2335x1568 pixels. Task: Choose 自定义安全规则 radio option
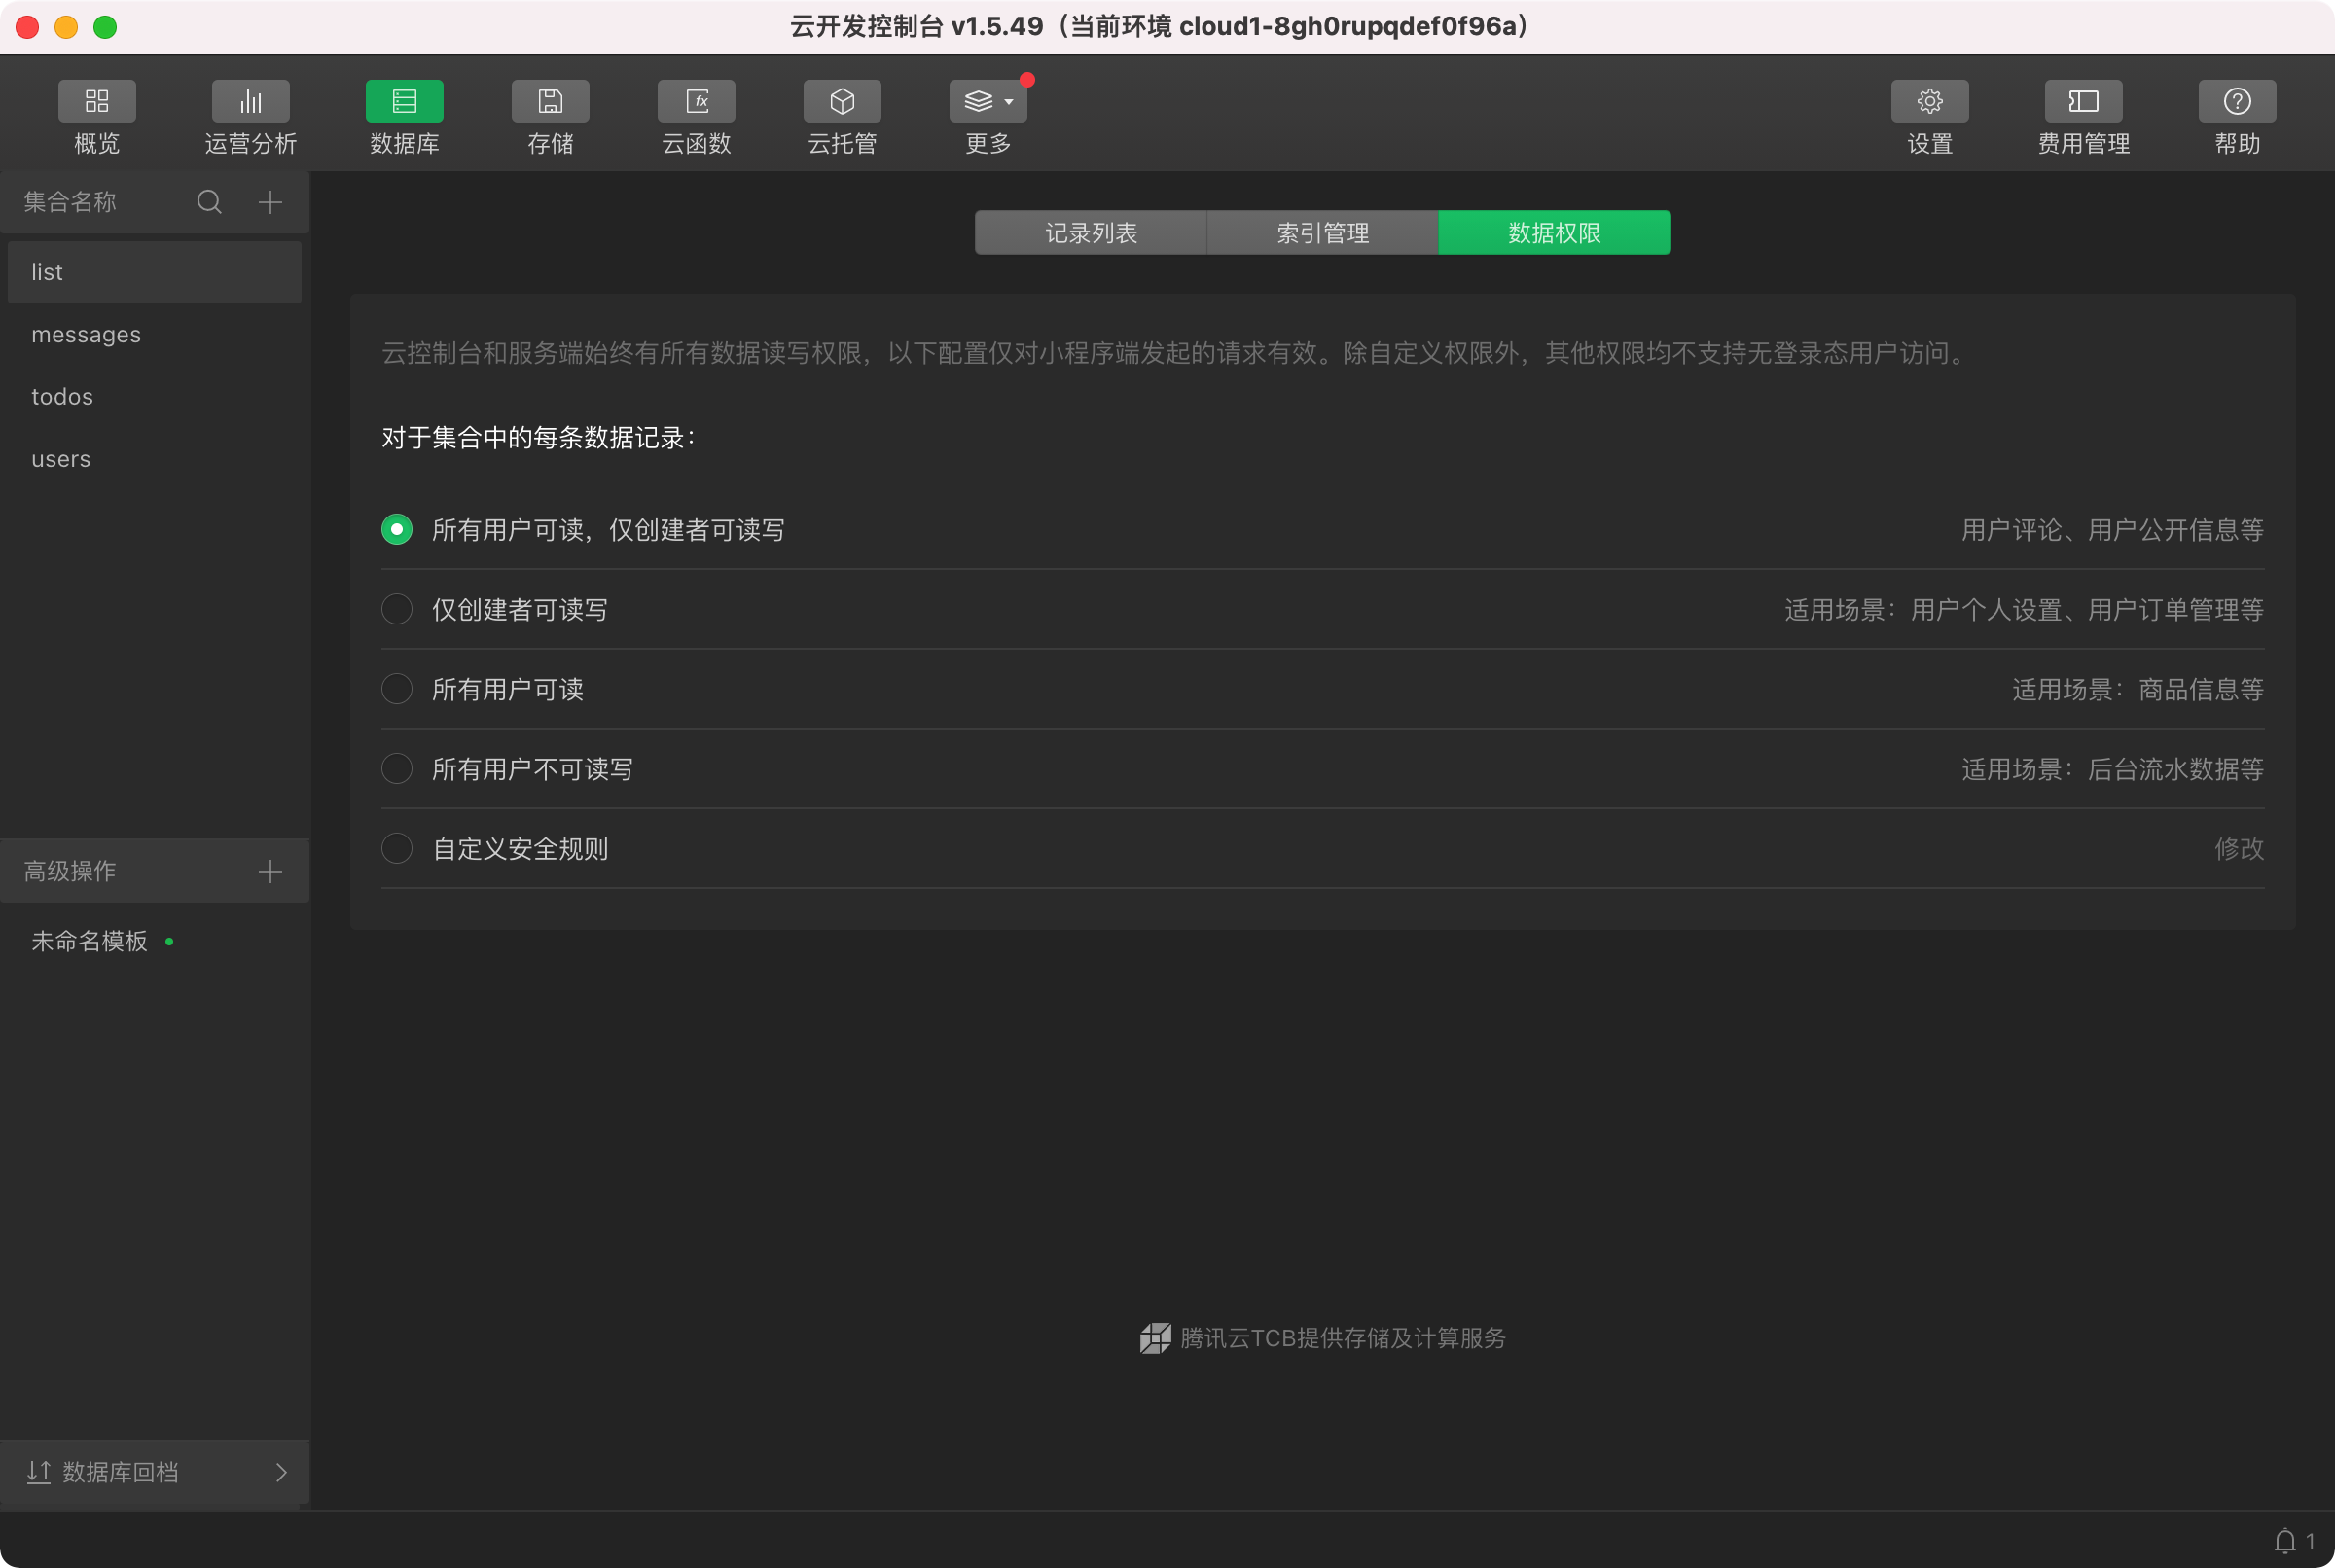[397, 848]
